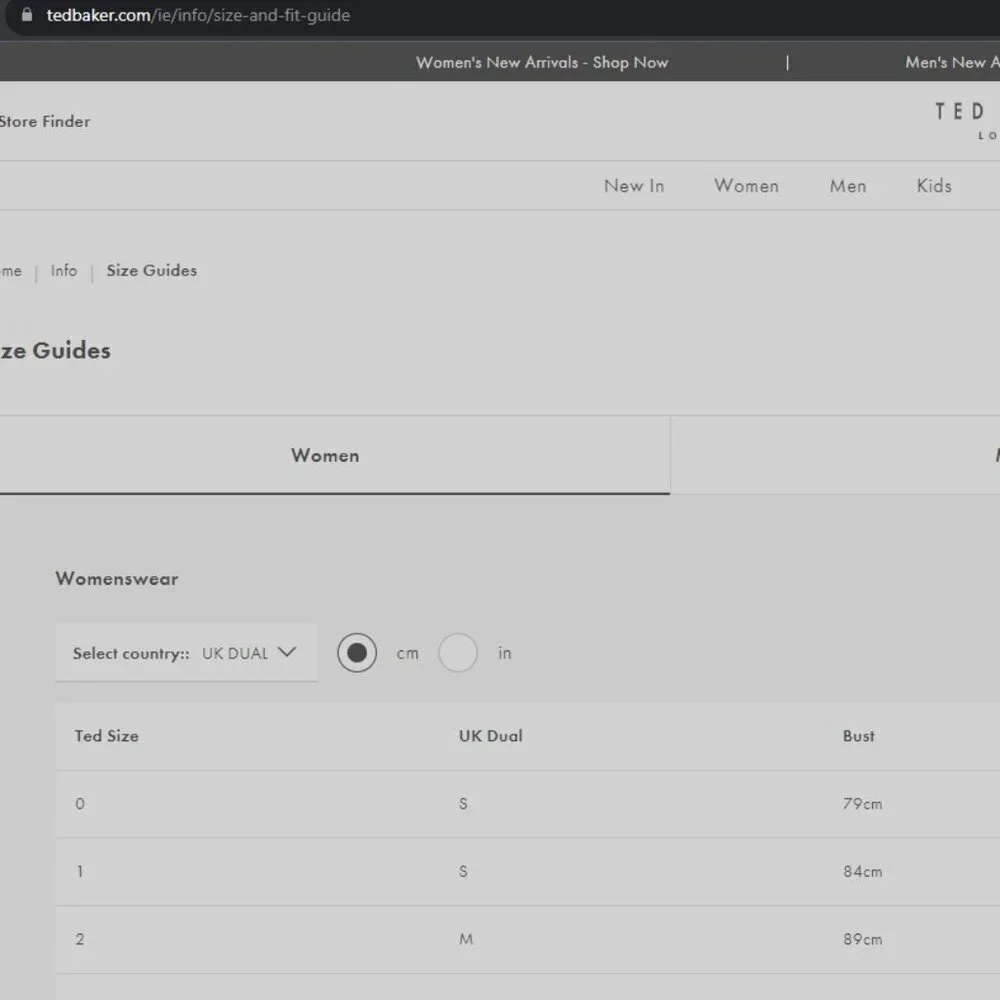Select the cm unit radio button
Image resolution: width=1000 pixels, height=1000 pixels.
pyautogui.click(x=357, y=652)
